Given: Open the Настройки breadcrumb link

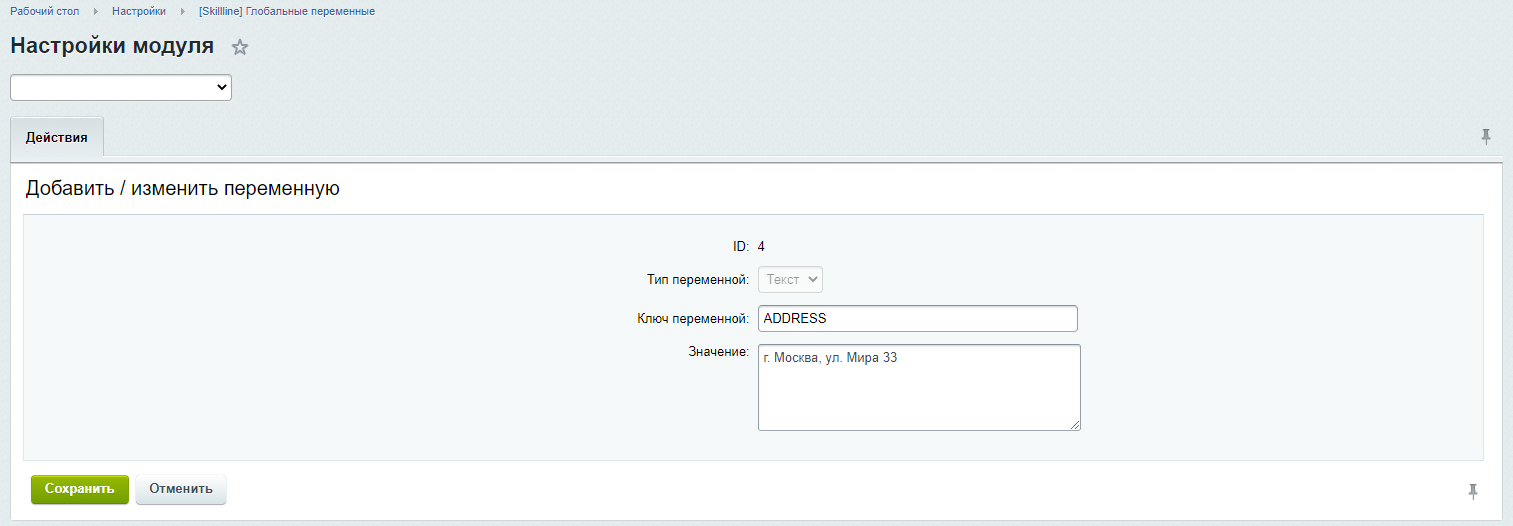Looking at the screenshot, I should pos(139,11).
